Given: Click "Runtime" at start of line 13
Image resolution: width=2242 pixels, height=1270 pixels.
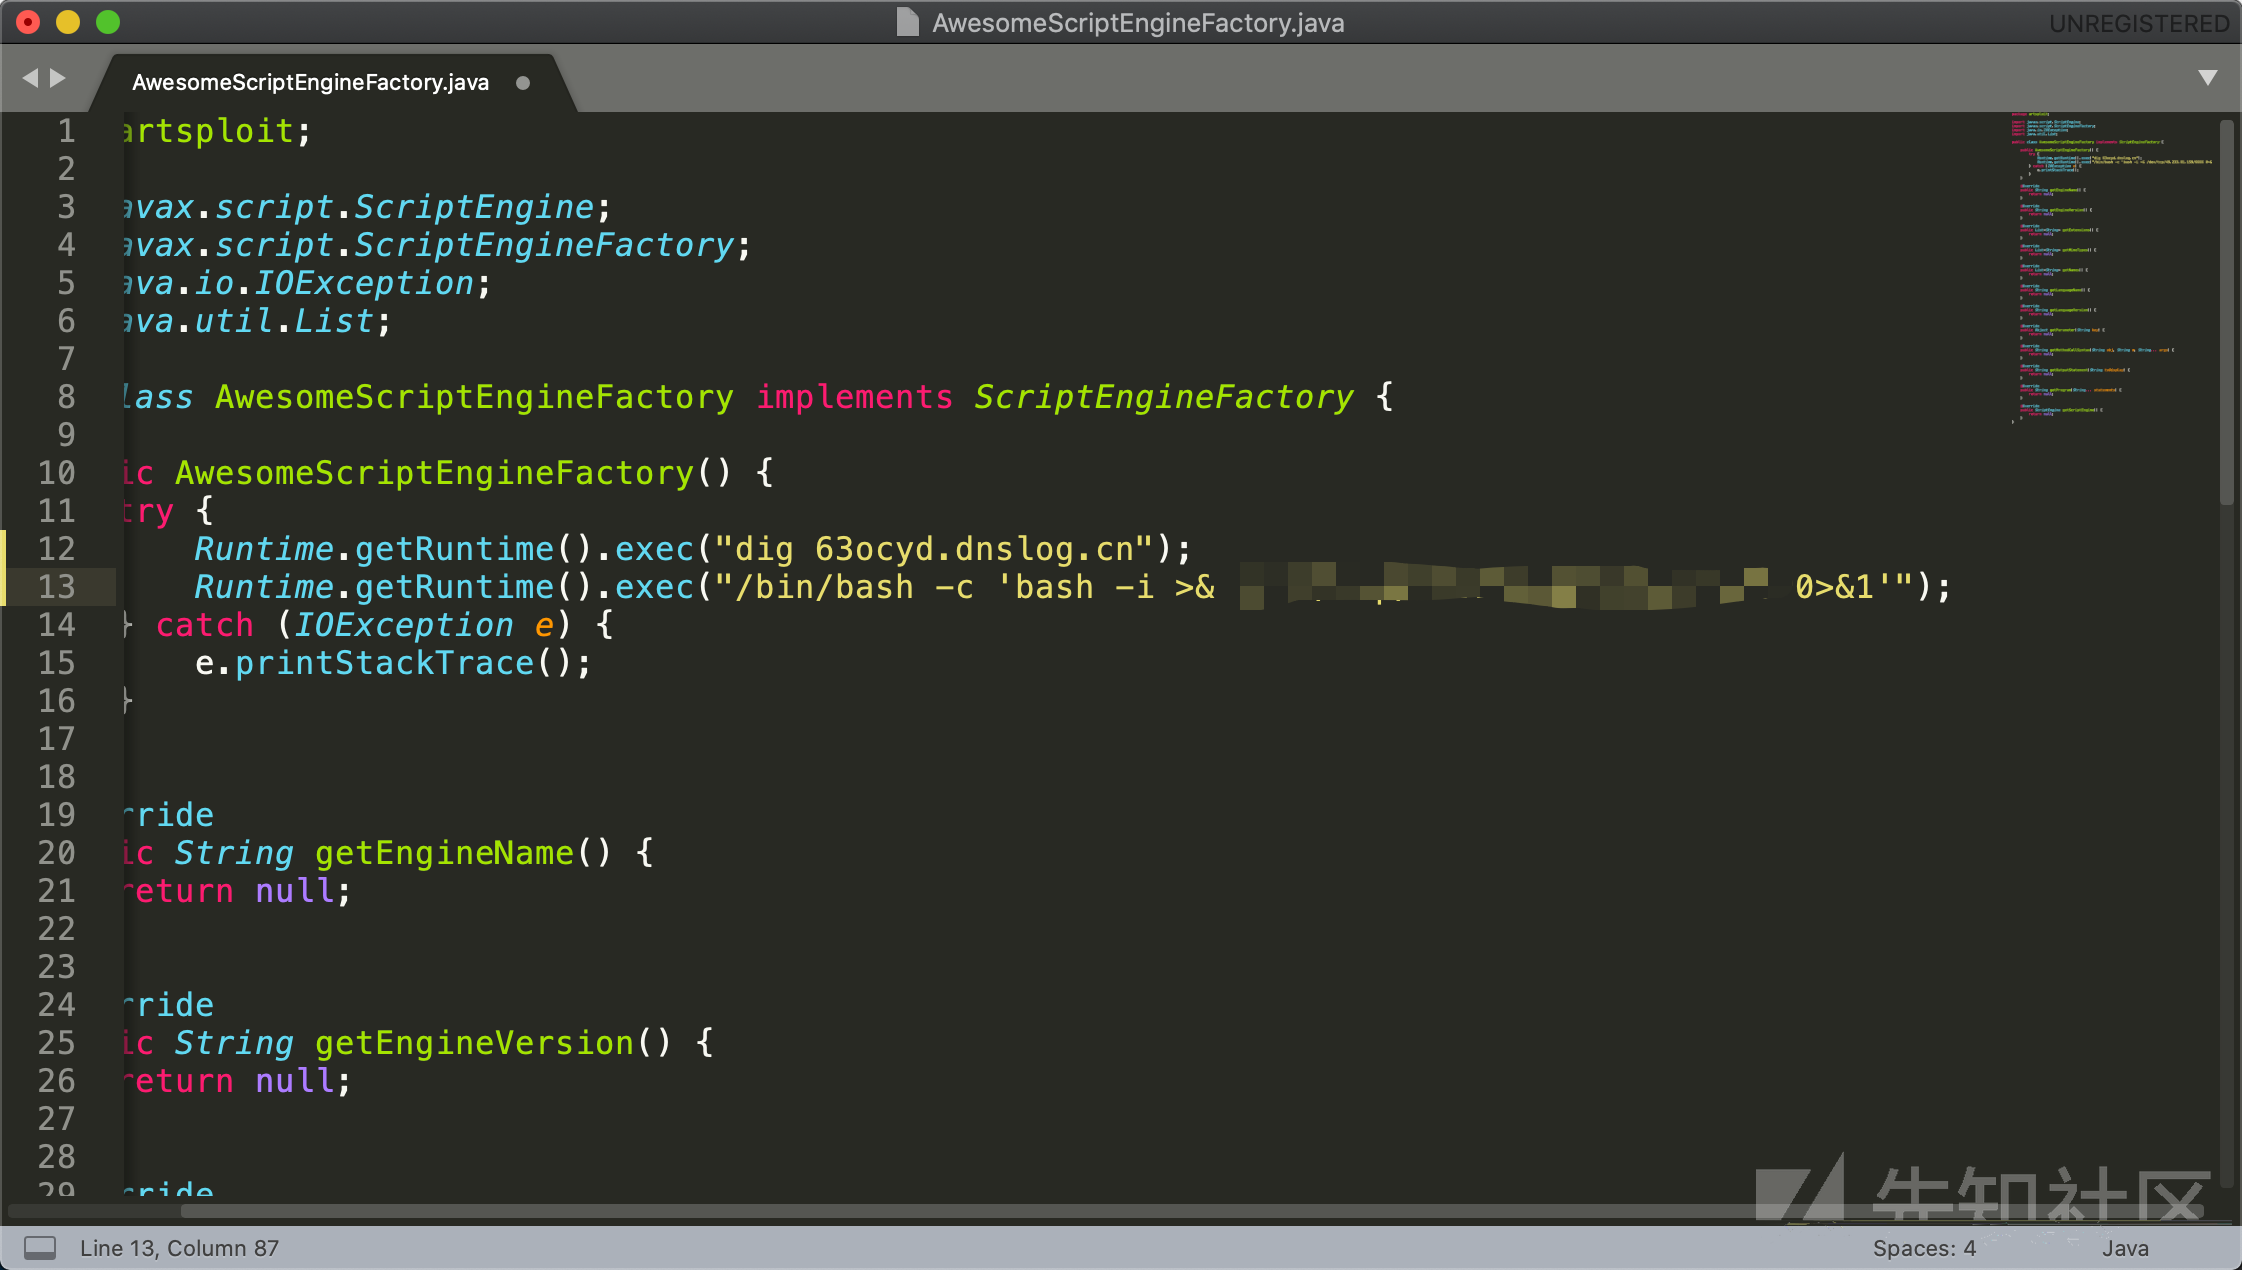Looking at the screenshot, I should pyautogui.click(x=264, y=587).
